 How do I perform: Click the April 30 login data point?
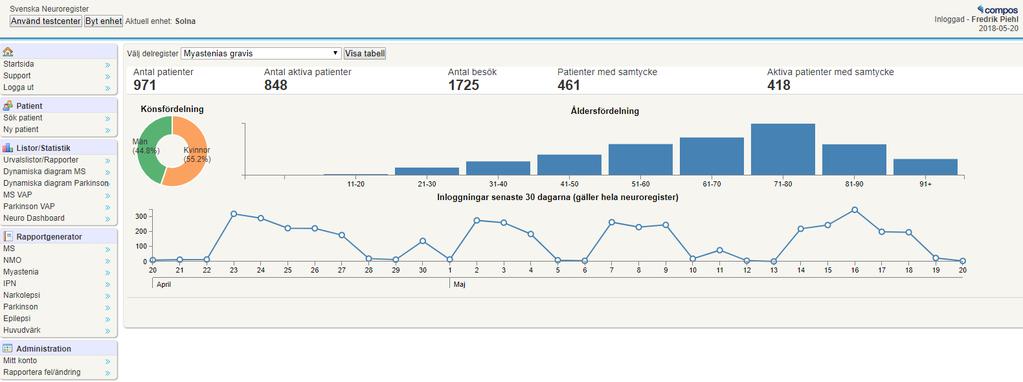point(423,241)
